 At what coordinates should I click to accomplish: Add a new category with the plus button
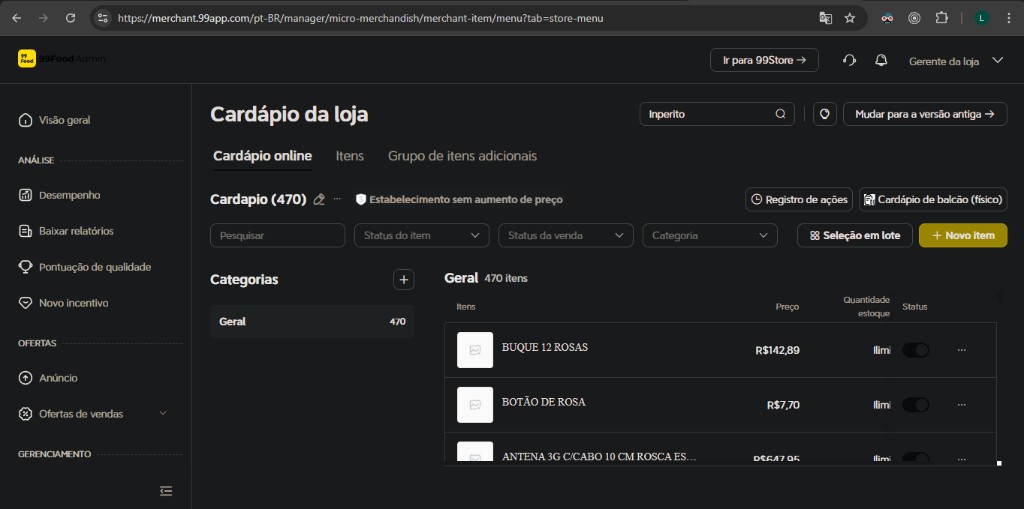(x=404, y=280)
